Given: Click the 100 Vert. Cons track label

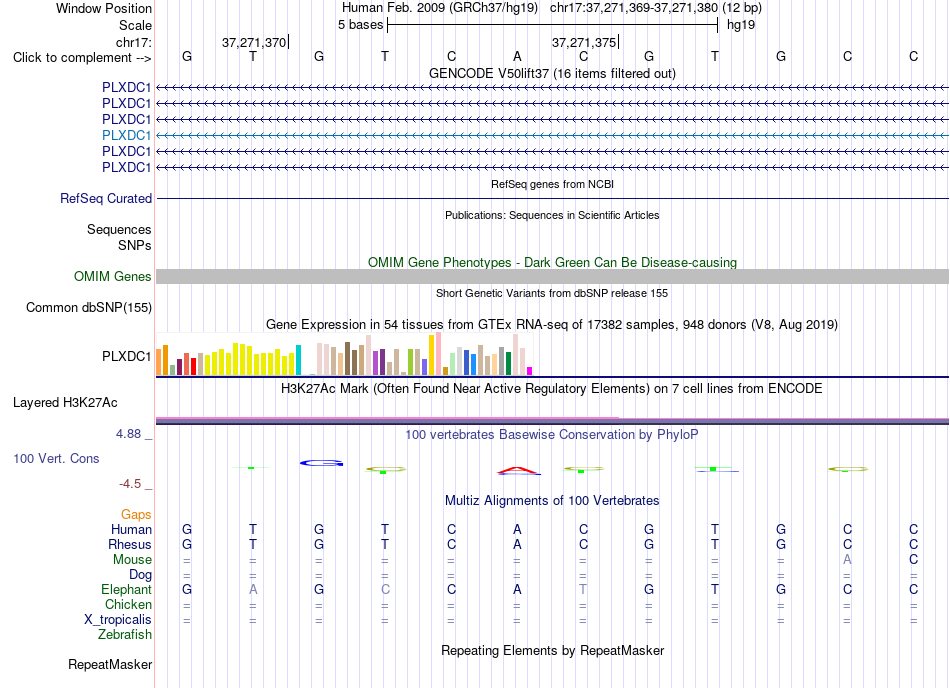Looking at the screenshot, I should pos(56,458).
